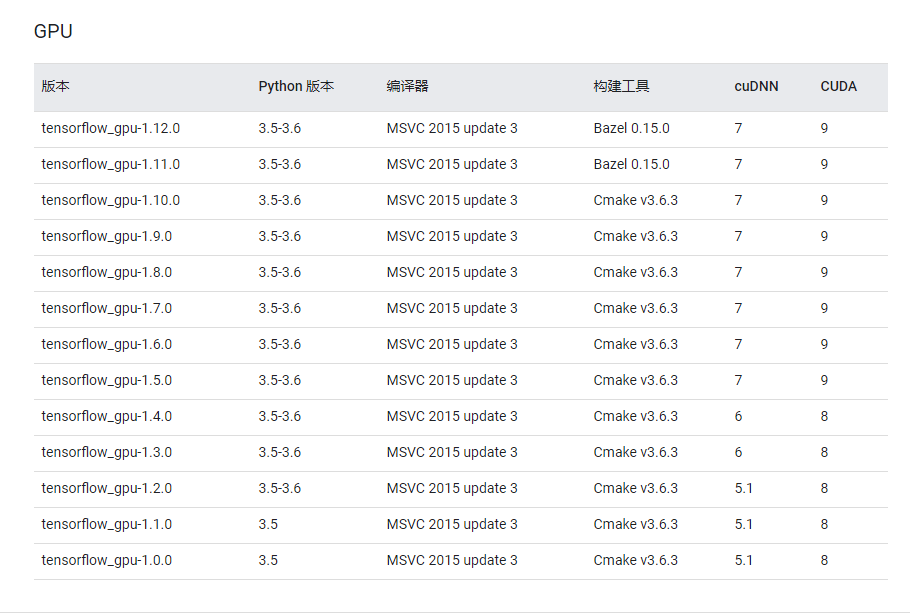Select tensorflow_gpu-1.10.0 version cell
The width and height of the screenshot is (910, 614).
coord(111,200)
